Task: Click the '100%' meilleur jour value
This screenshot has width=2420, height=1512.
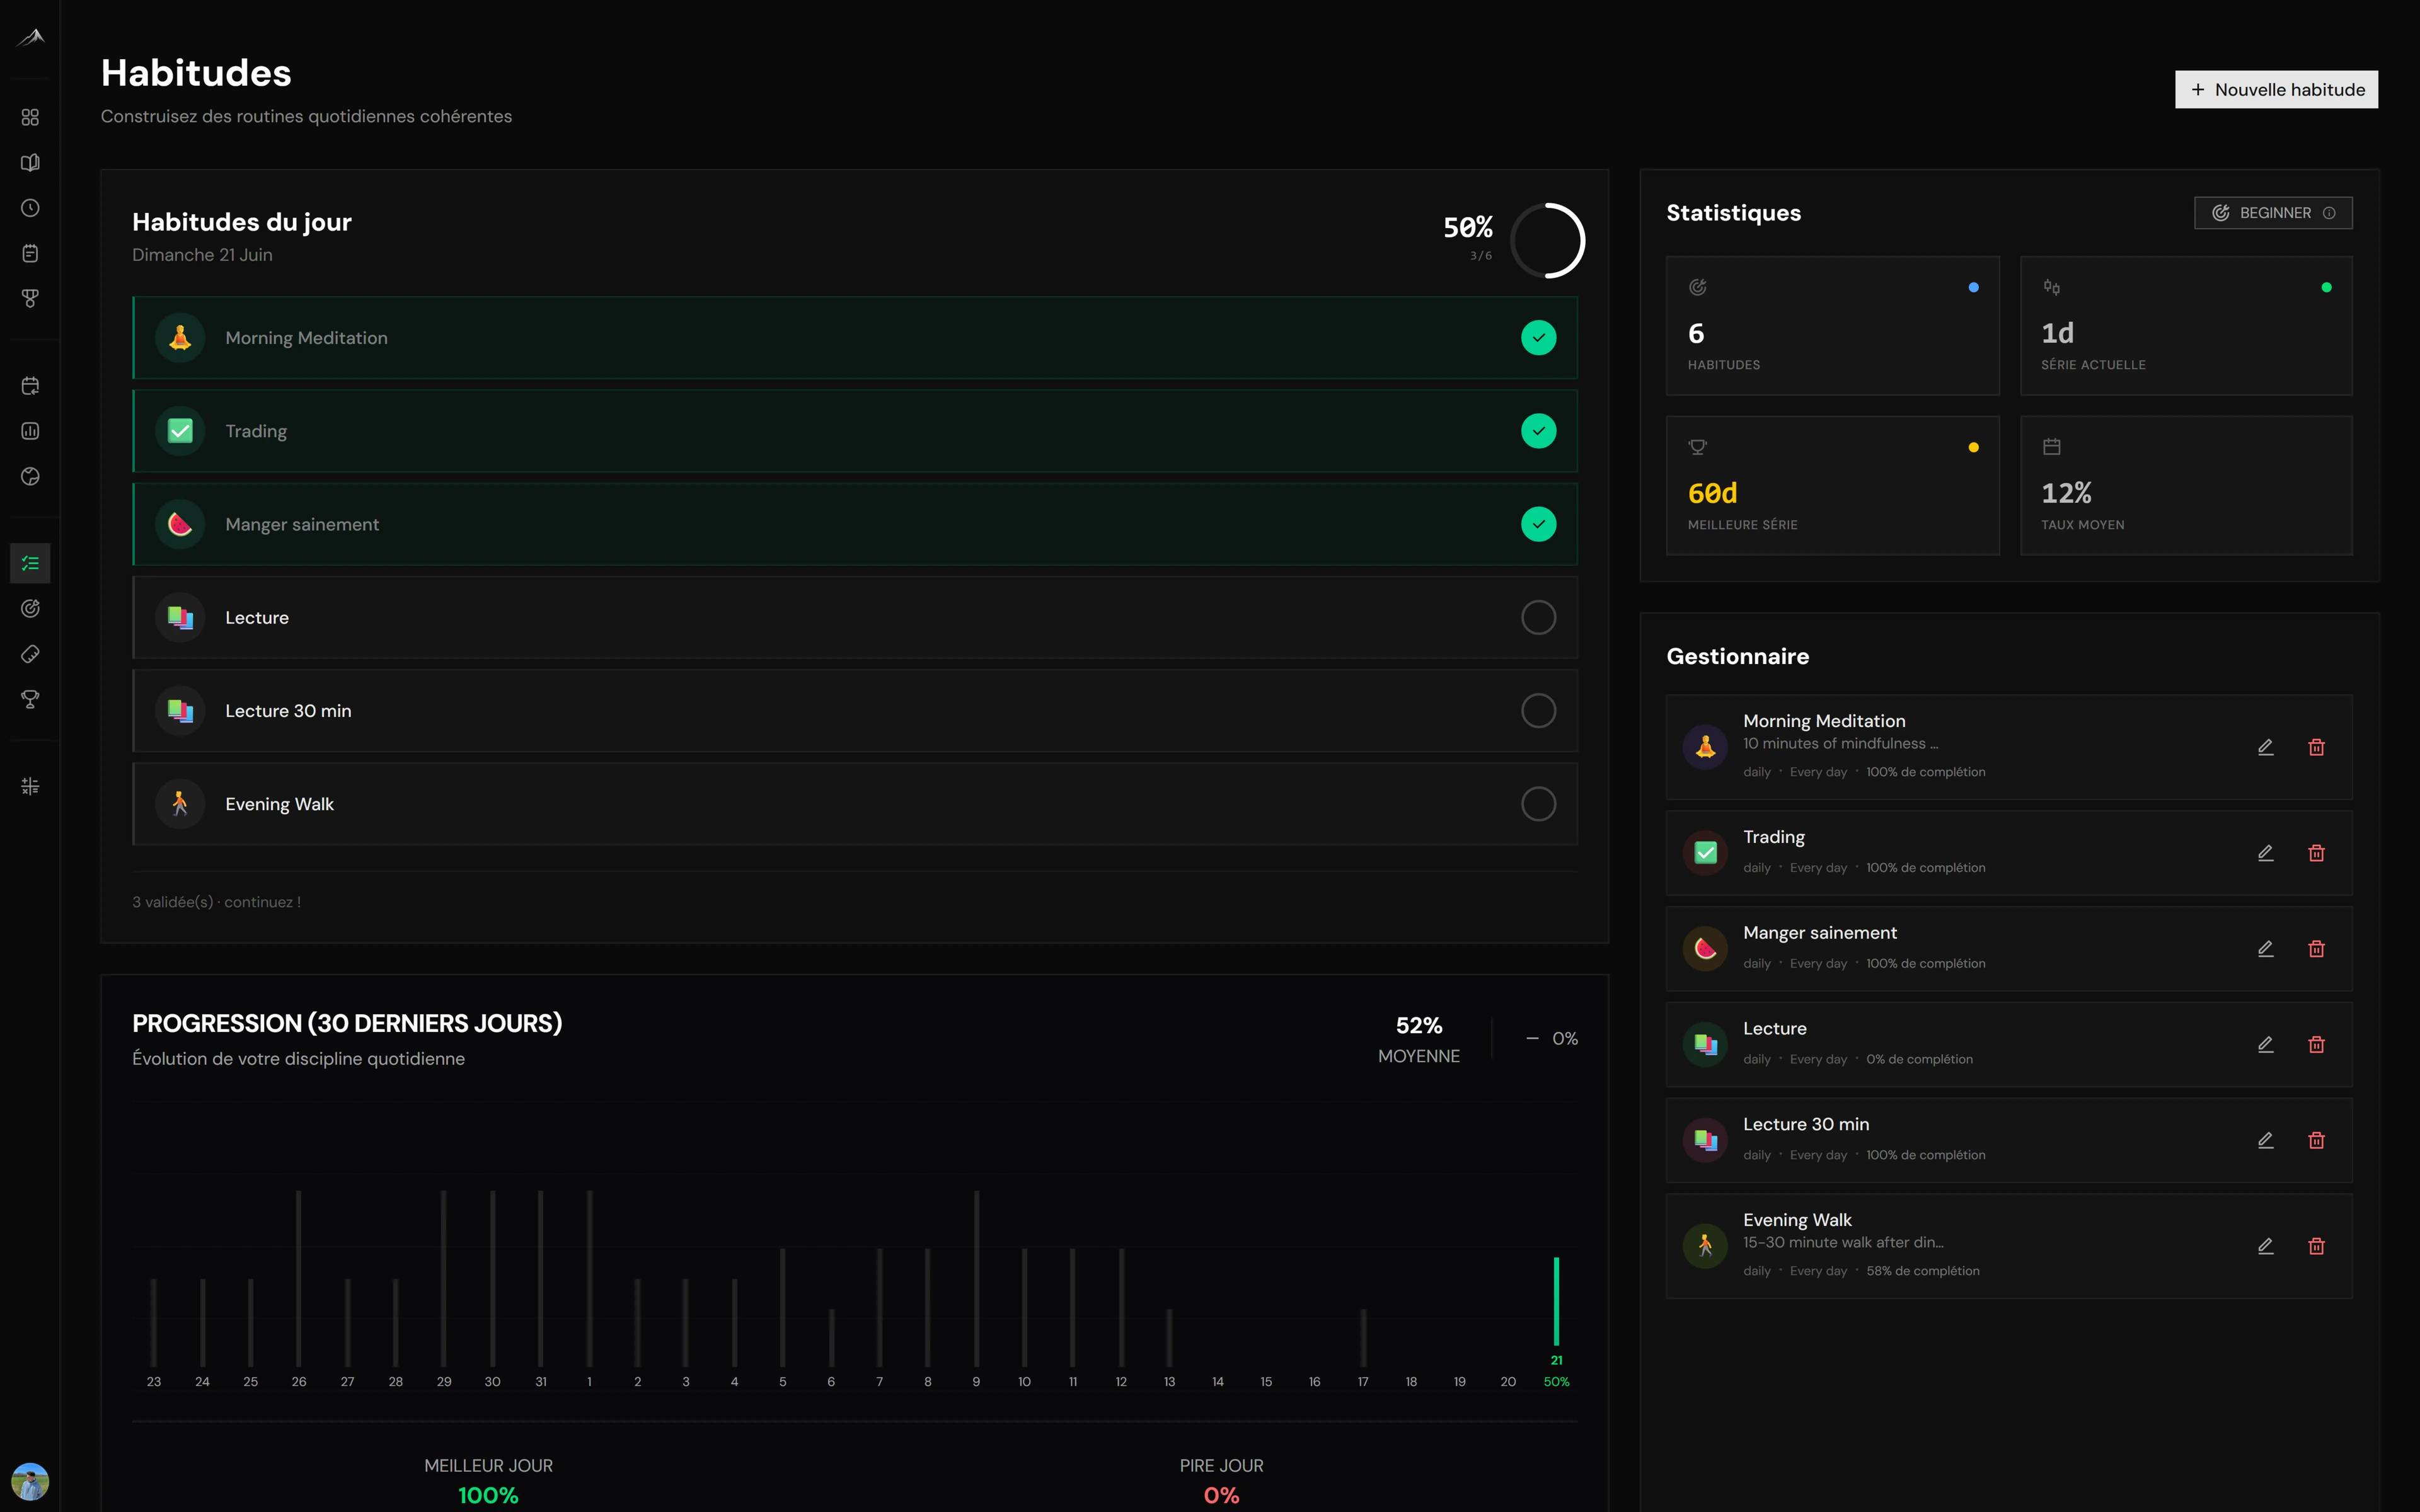Action: point(488,1496)
